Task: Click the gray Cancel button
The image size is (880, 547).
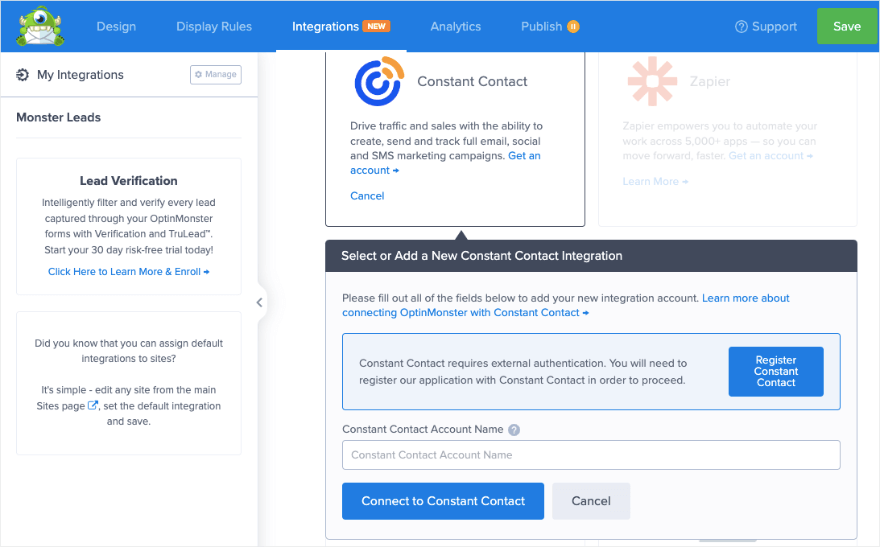Action: (591, 501)
